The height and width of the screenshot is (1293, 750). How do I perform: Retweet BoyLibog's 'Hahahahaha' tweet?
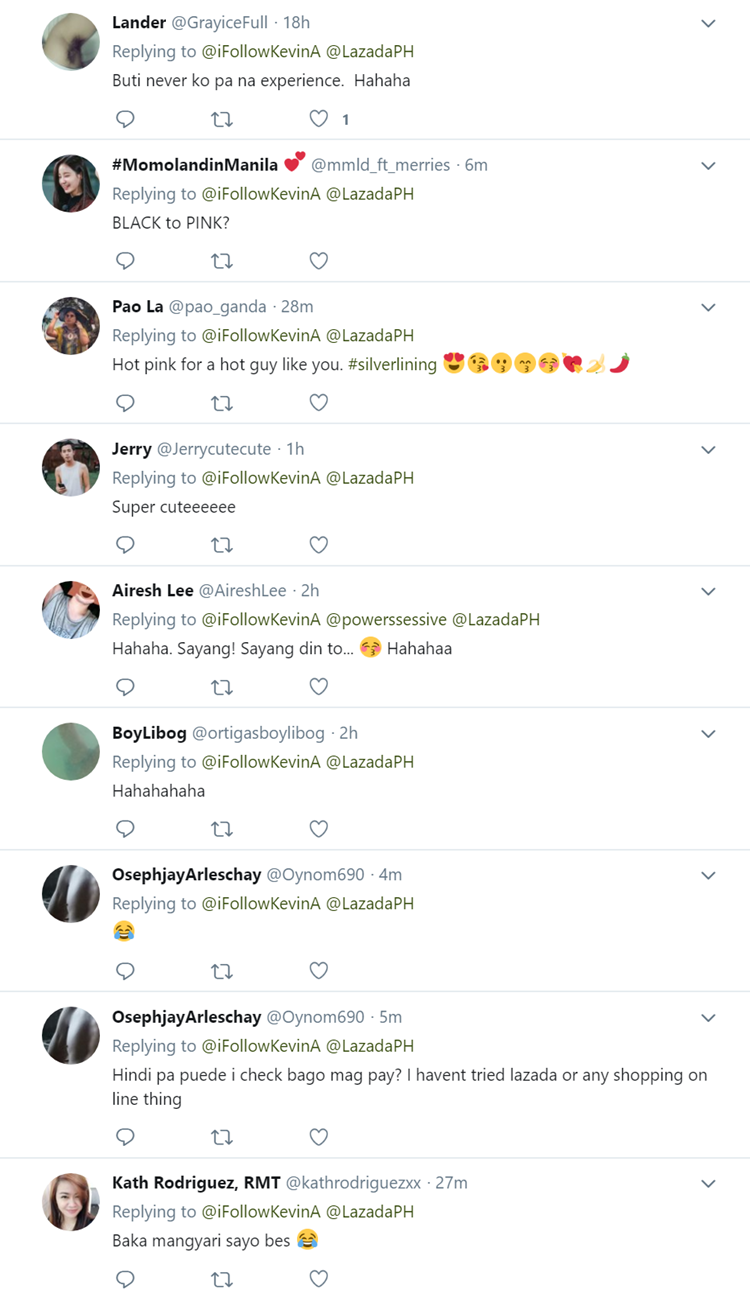coord(222,829)
